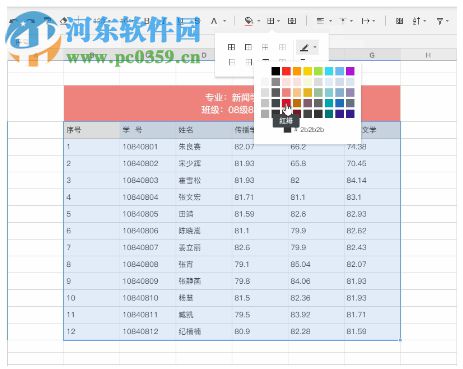Click the hex color field 2b2b2b
This screenshot has height=369, width=463.
coord(312,130)
